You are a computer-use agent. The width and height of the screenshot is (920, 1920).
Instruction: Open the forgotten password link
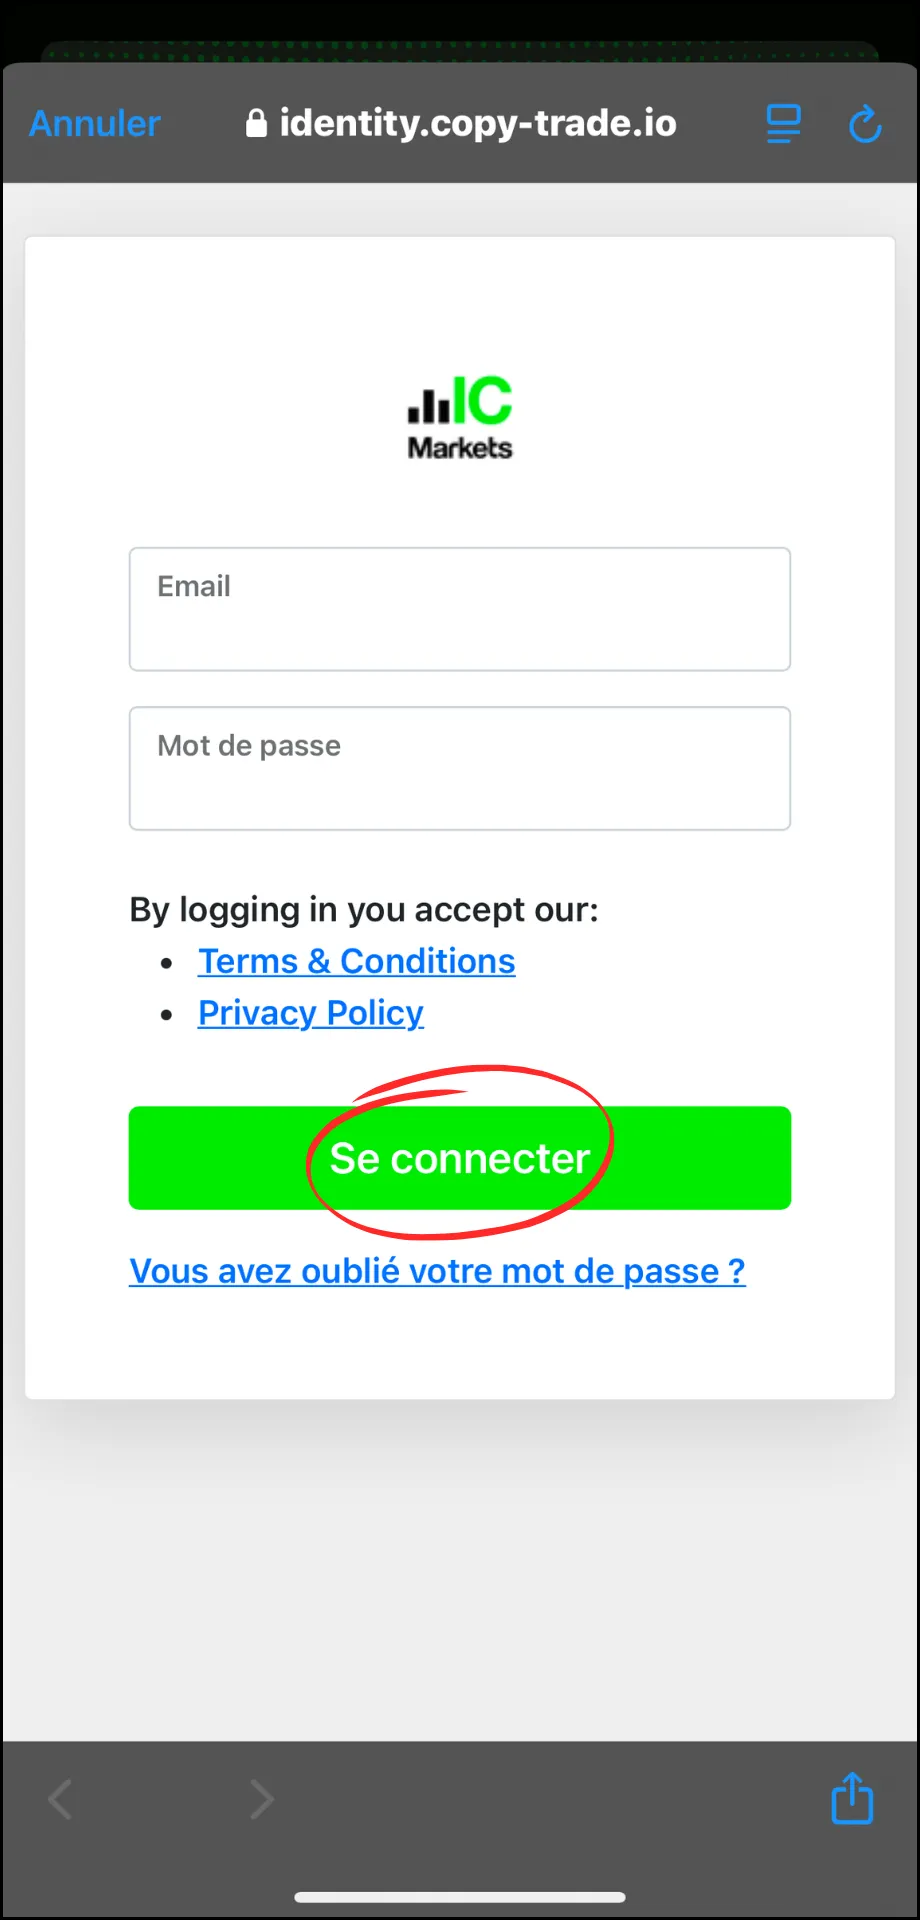point(437,1271)
